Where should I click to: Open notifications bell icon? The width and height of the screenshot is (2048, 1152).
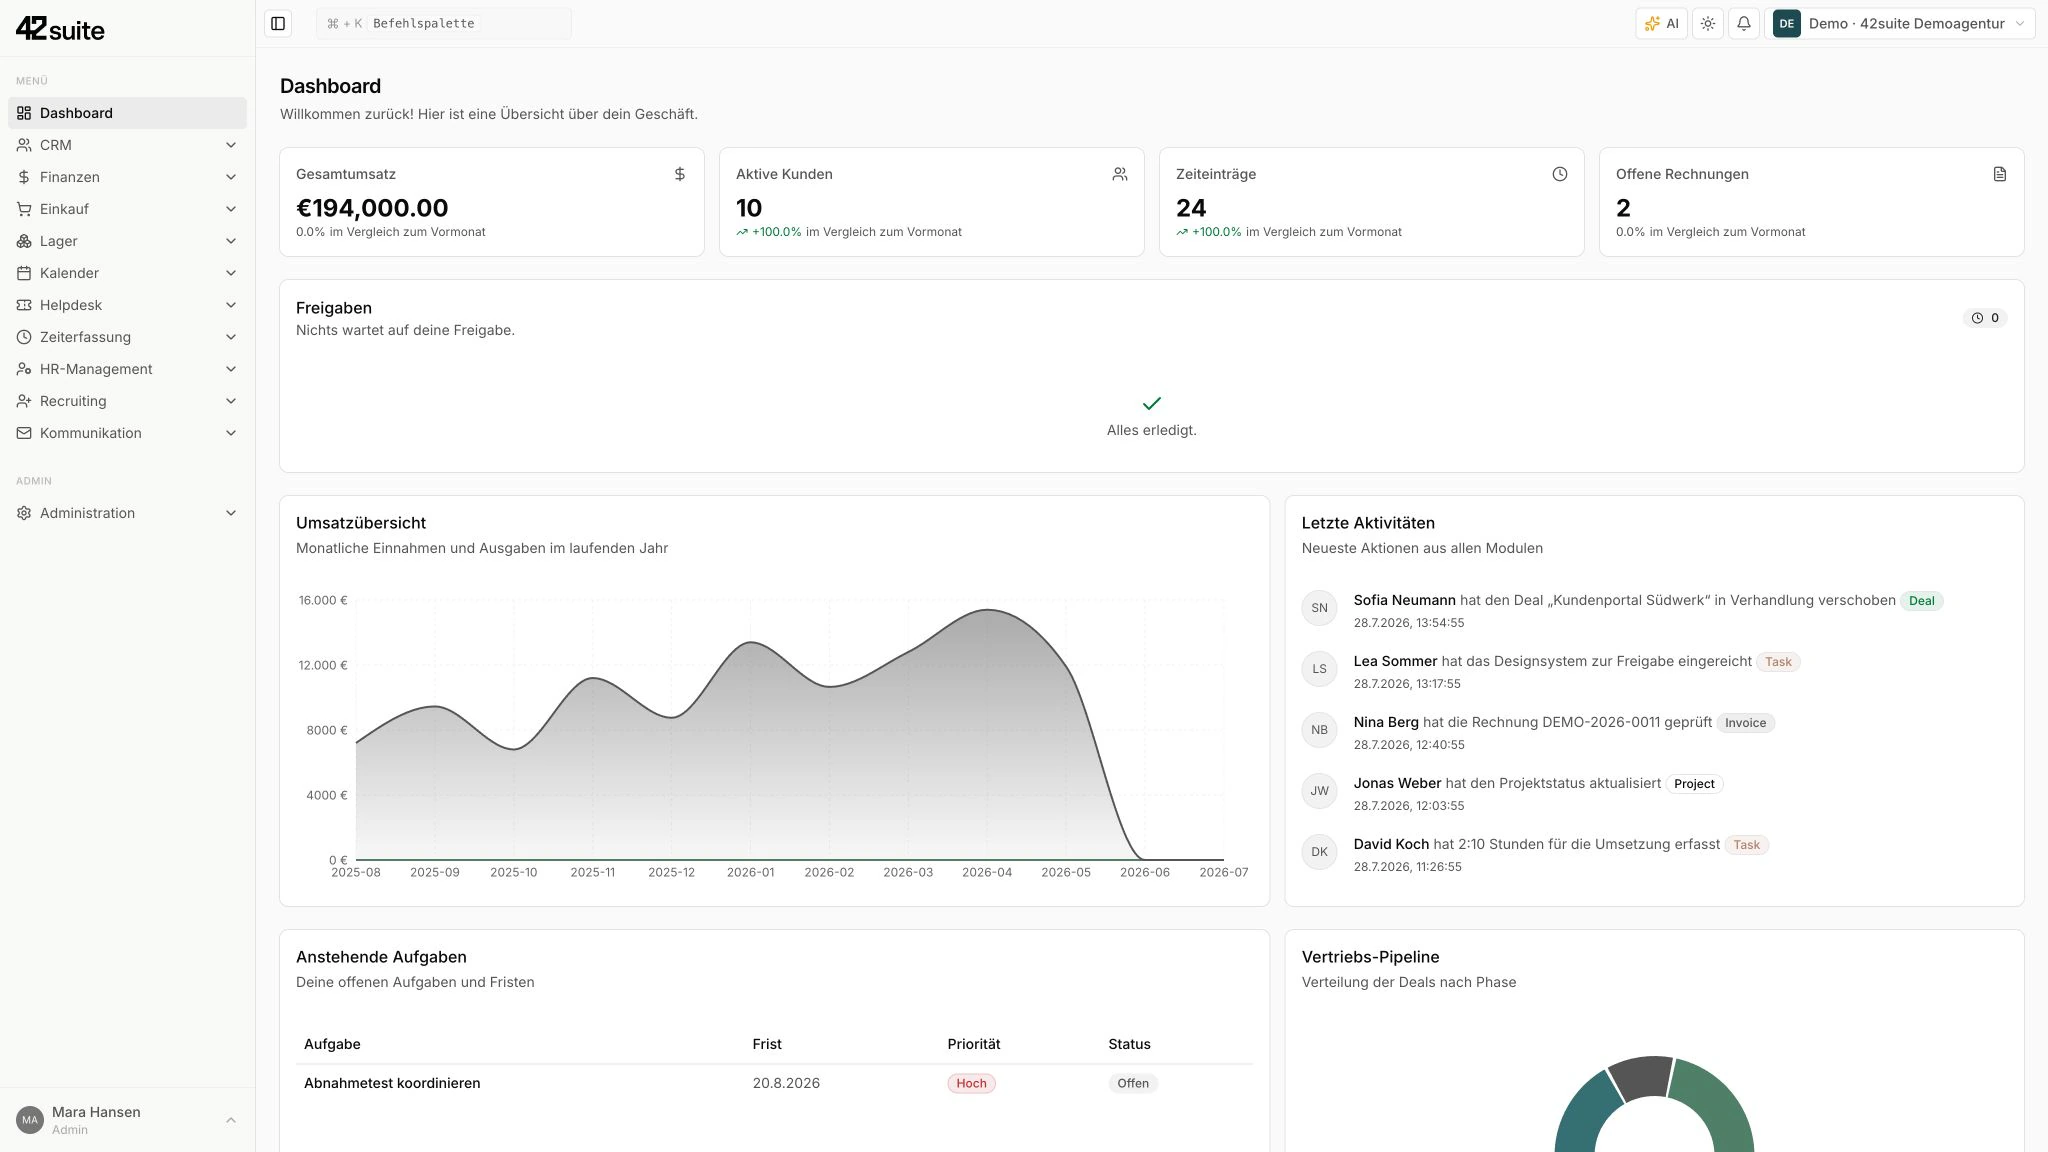pos(1744,23)
